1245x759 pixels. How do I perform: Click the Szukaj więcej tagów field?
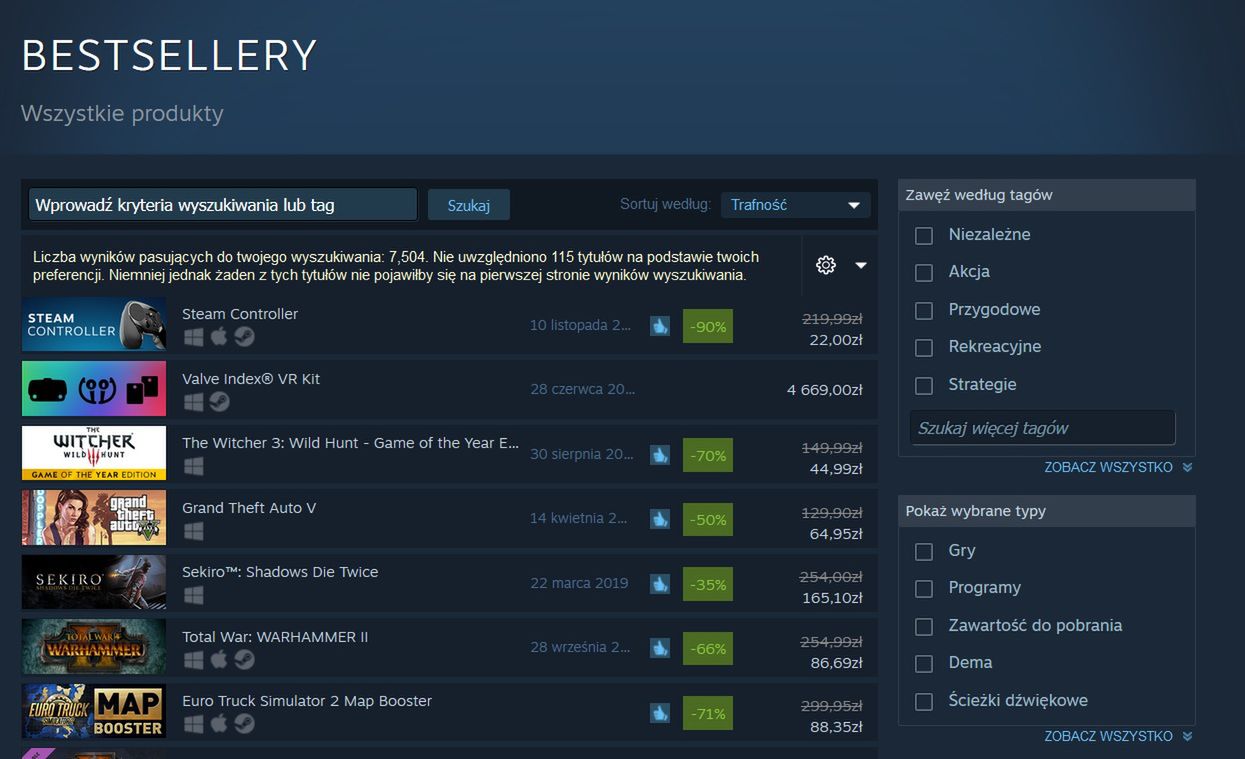coord(1043,428)
